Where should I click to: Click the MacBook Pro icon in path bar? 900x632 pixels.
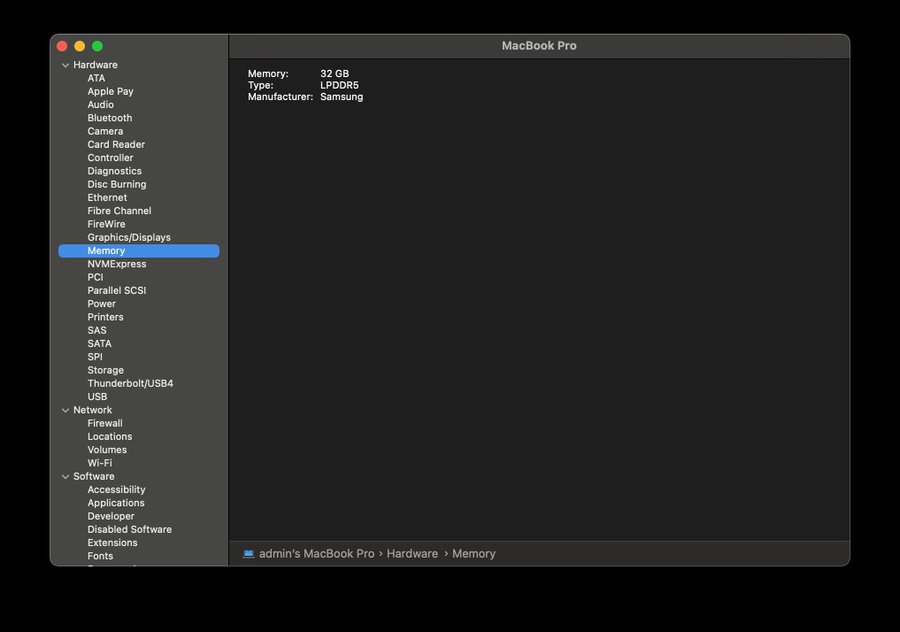pyautogui.click(x=249, y=554)
